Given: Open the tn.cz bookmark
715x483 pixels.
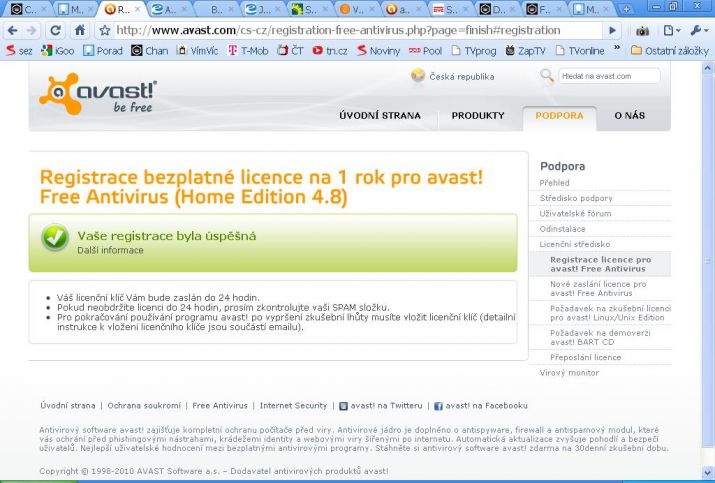Looking at the screenshot, I should point(330,51).
